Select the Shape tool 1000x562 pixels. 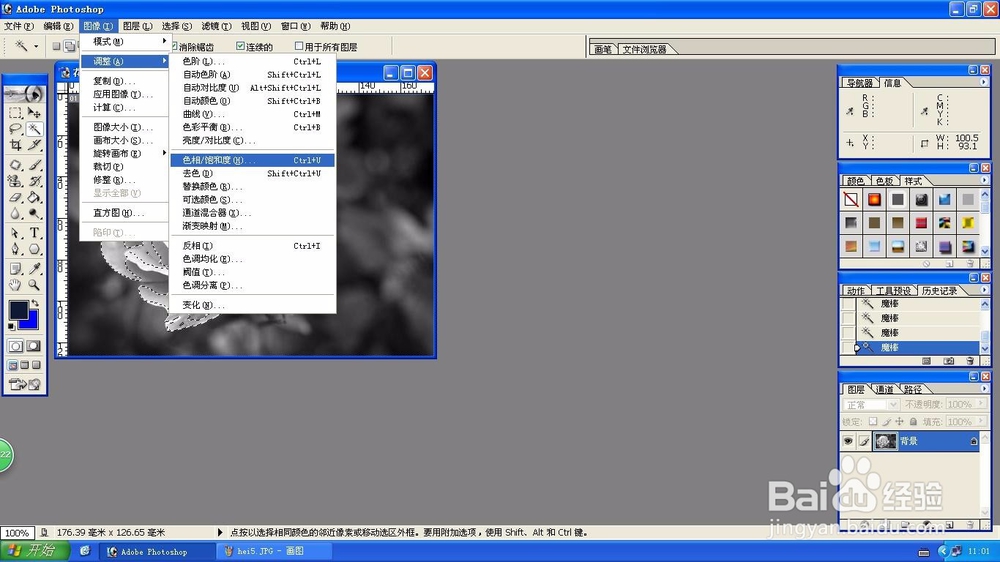[x=34, y=249]
